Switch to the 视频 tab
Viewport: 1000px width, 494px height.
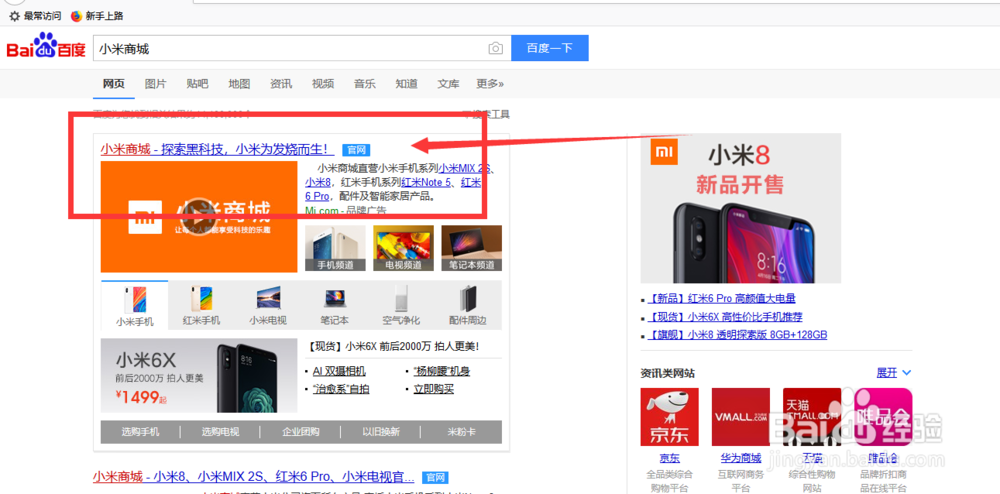[323, 84]
